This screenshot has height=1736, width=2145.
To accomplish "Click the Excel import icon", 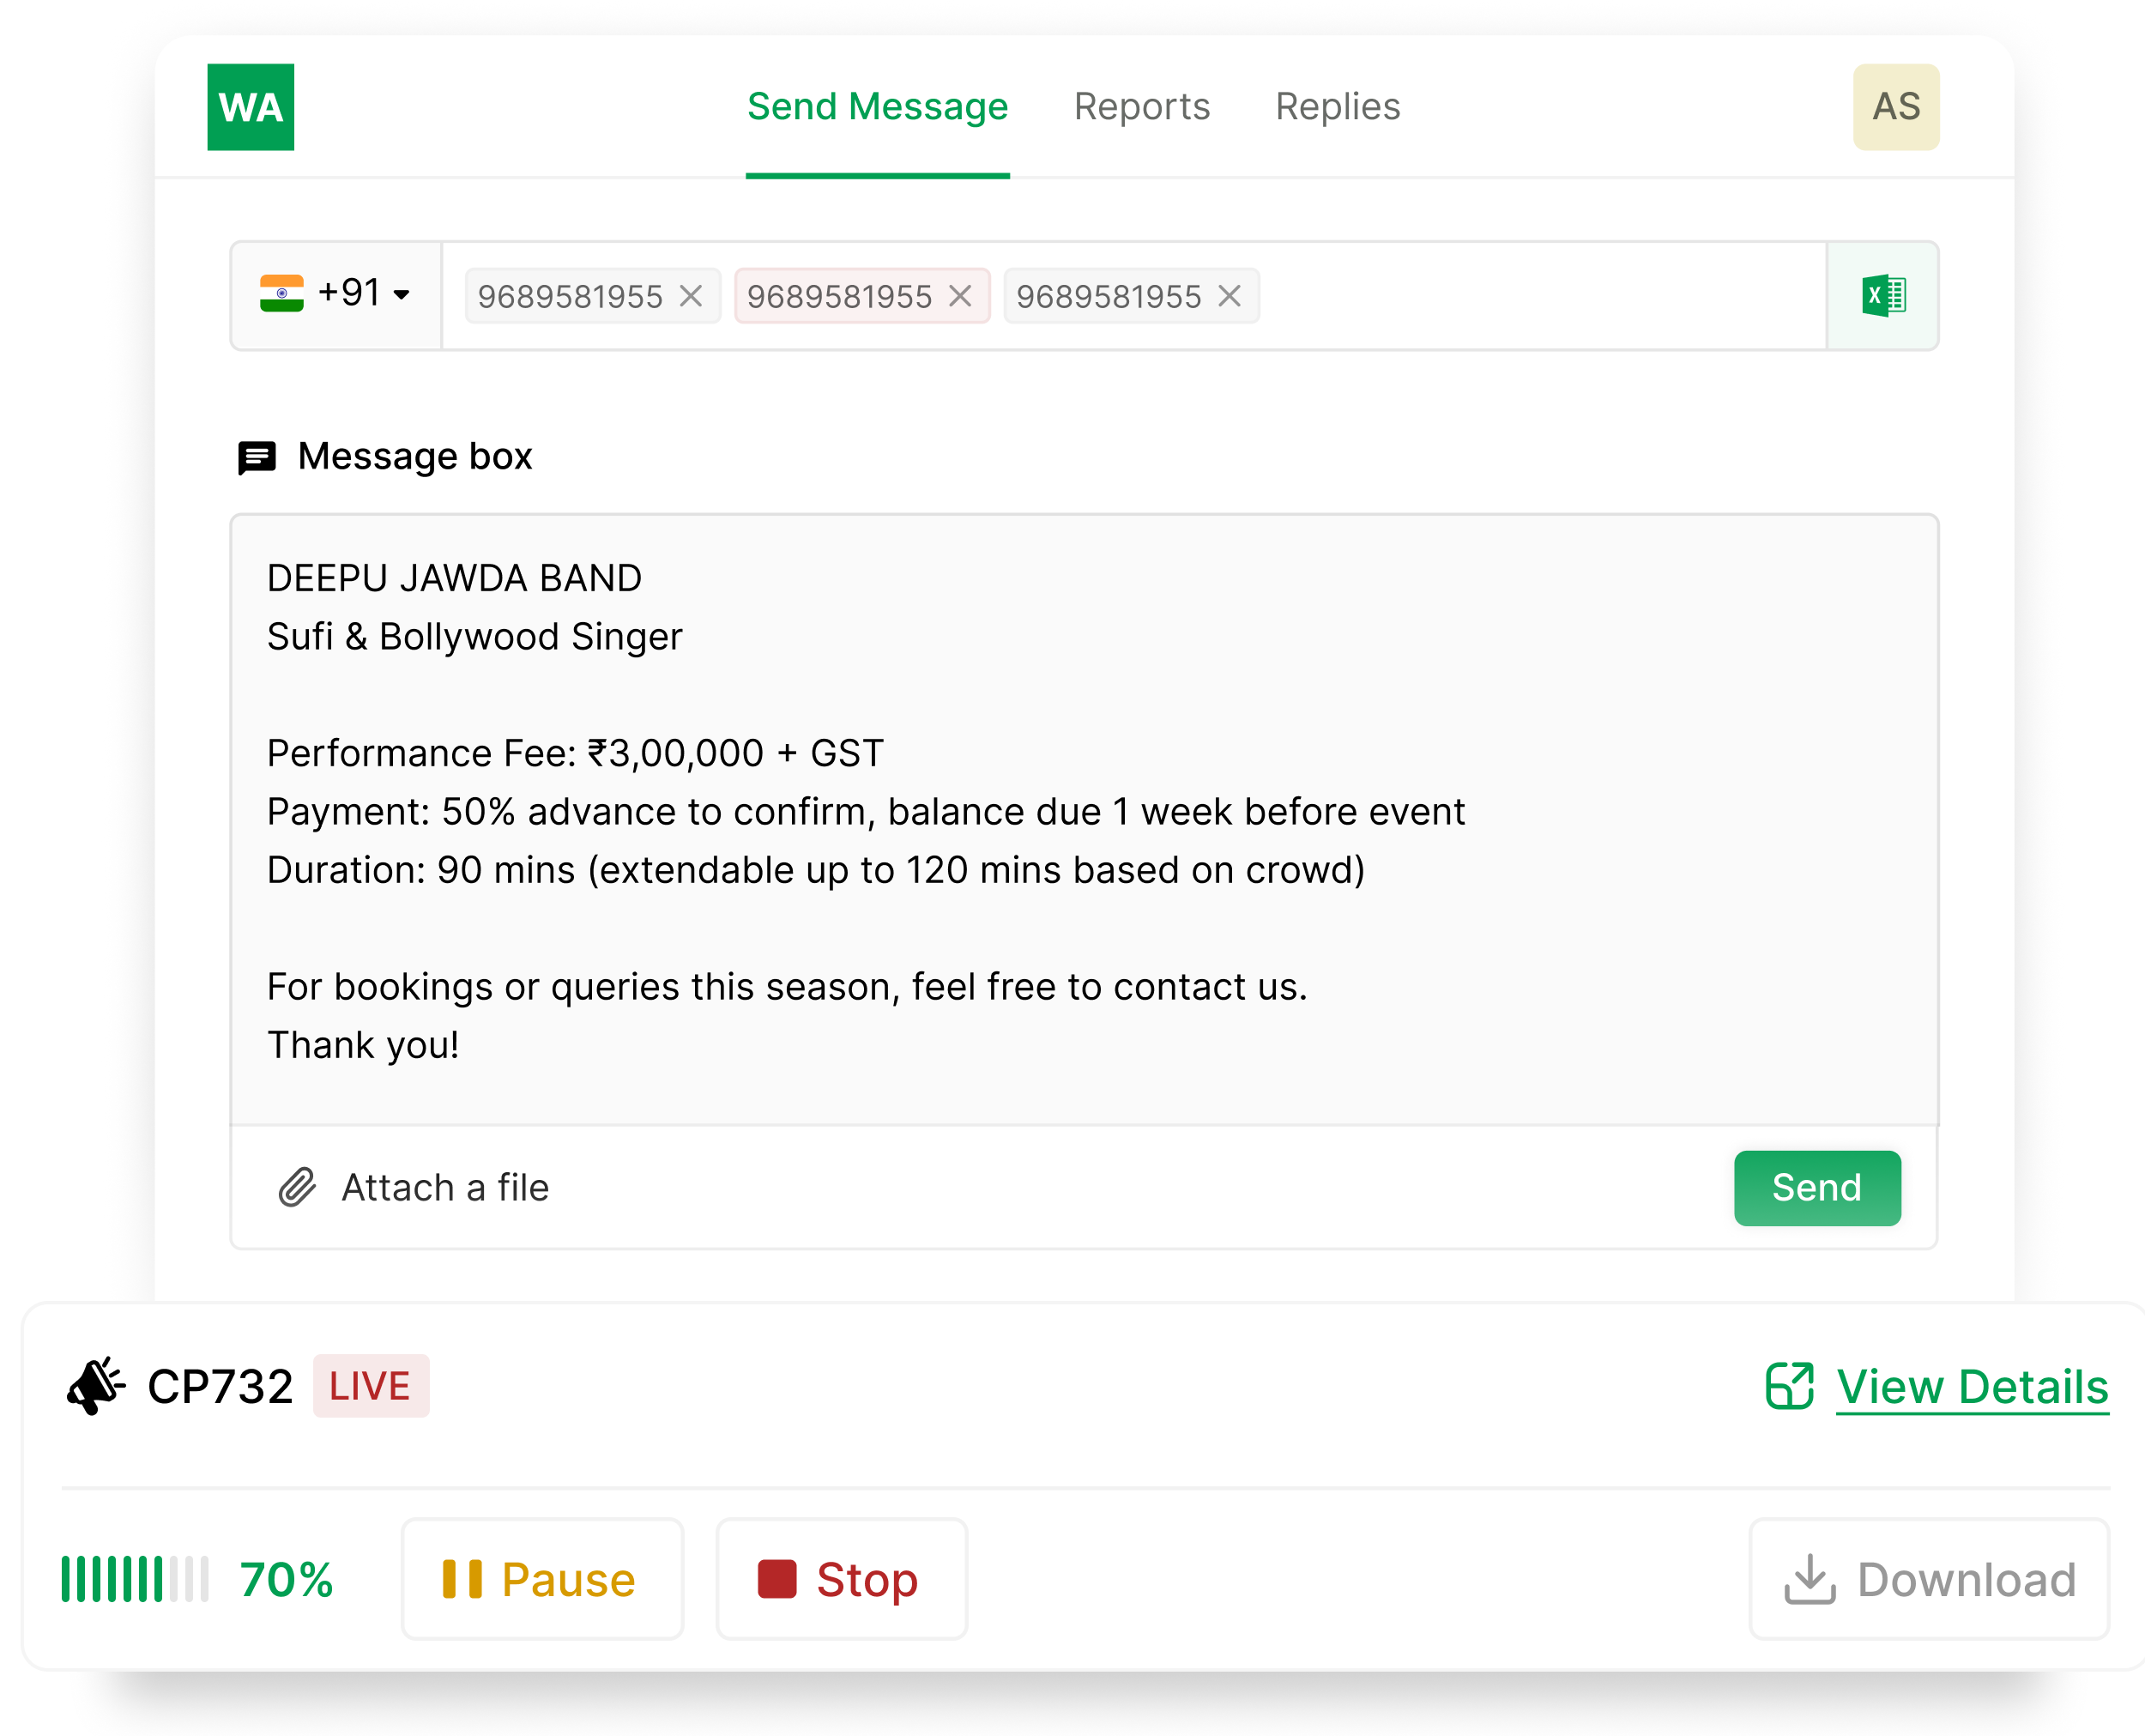I will coord(1883,296).
